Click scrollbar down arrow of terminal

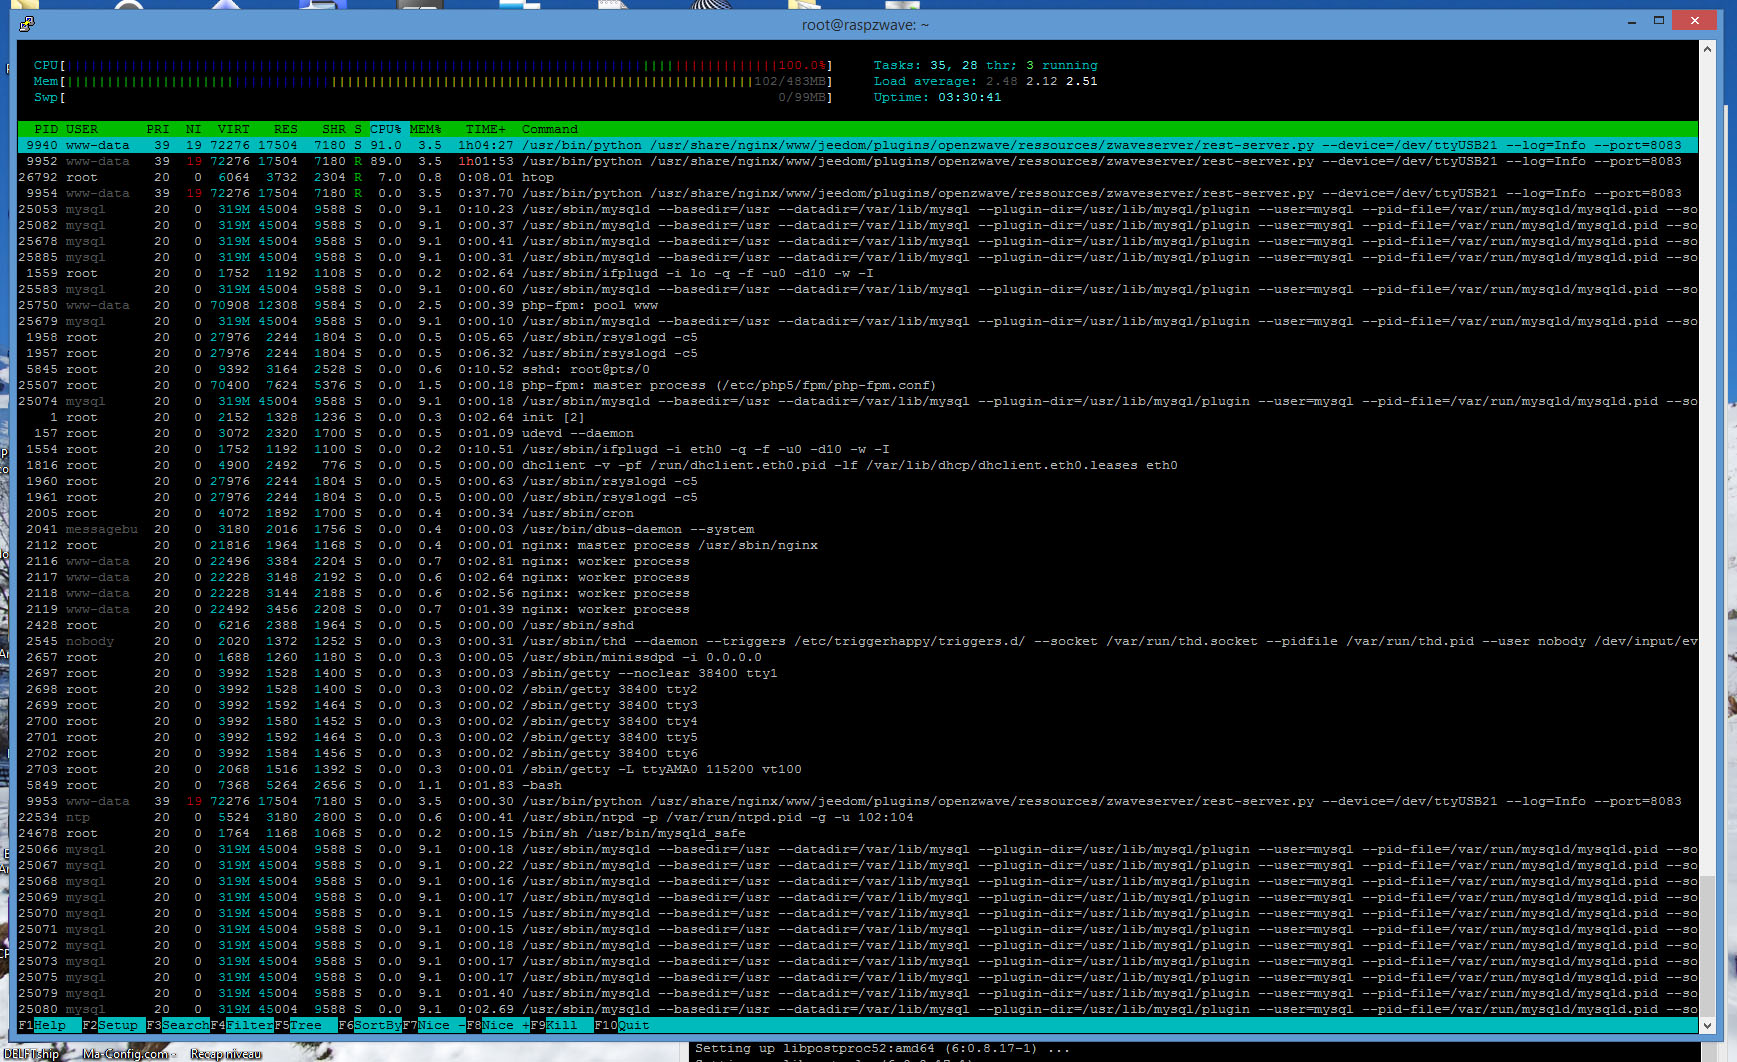(1707, 1025)
